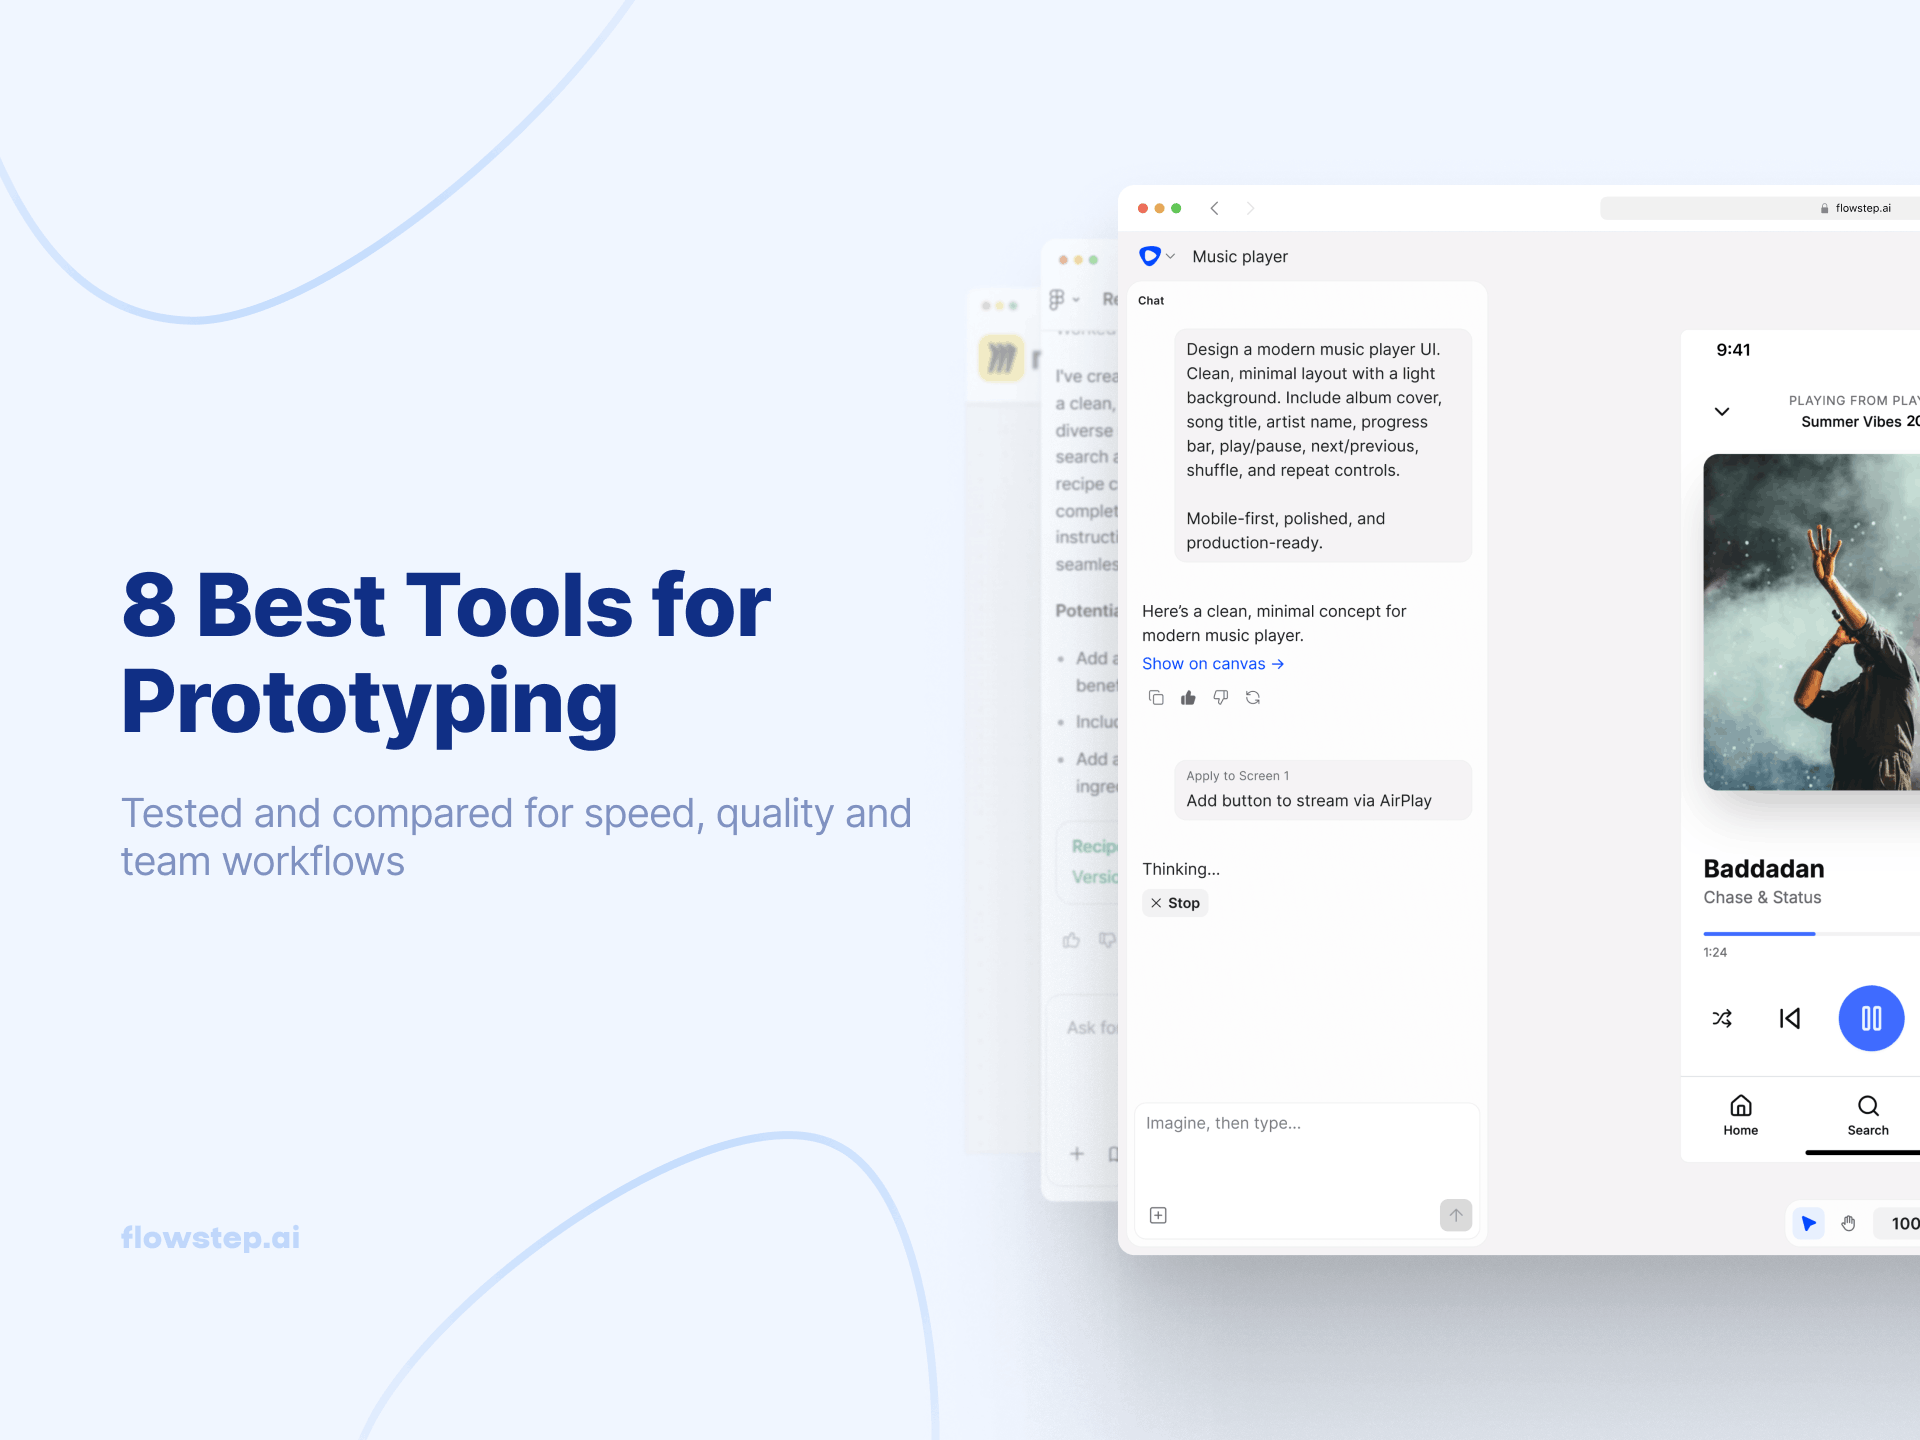Select the pointer tool in canvas toolbar

[1807, 1223]
